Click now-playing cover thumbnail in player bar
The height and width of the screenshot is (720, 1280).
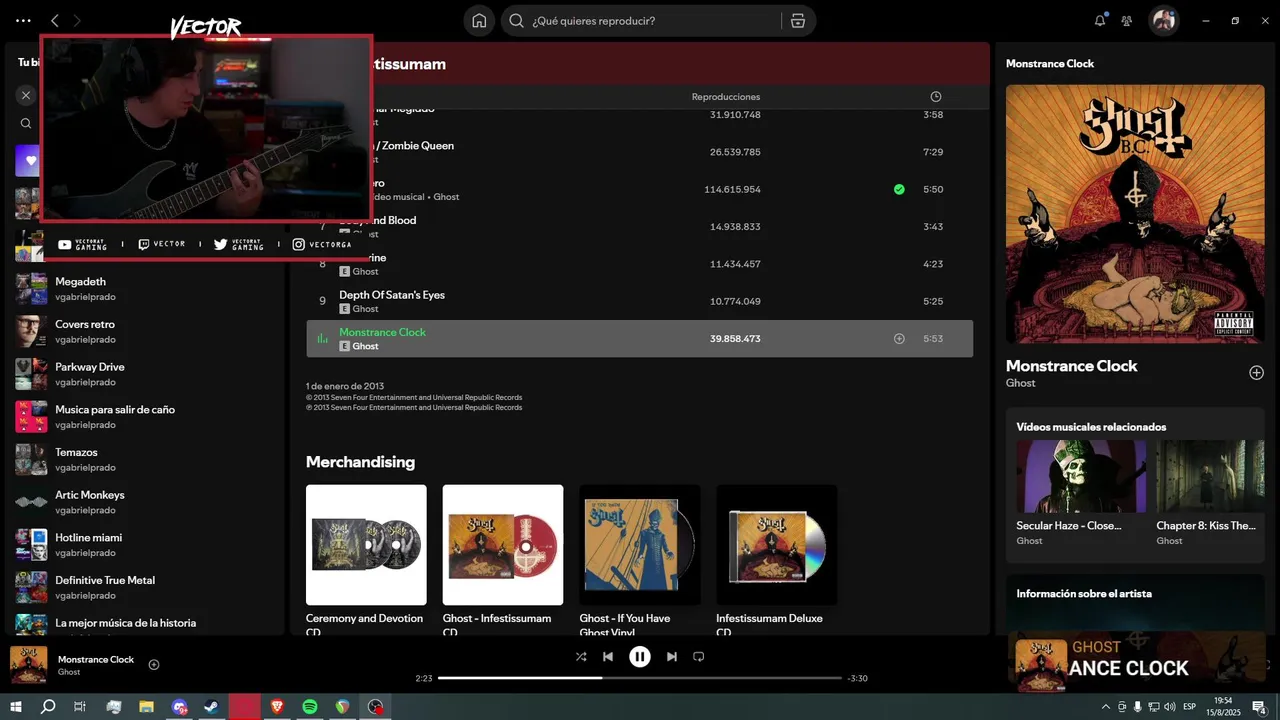[29, 665]
